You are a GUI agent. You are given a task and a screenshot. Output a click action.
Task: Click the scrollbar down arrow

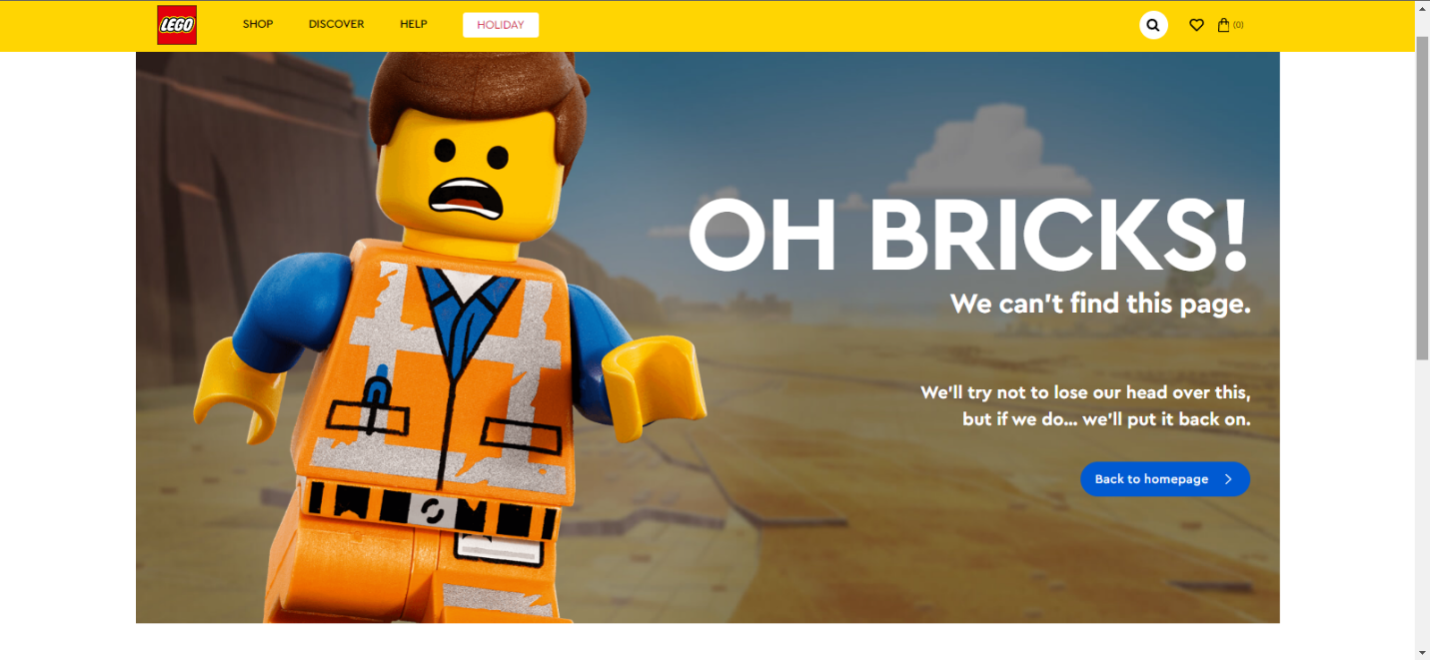[x=1422, y=652]
